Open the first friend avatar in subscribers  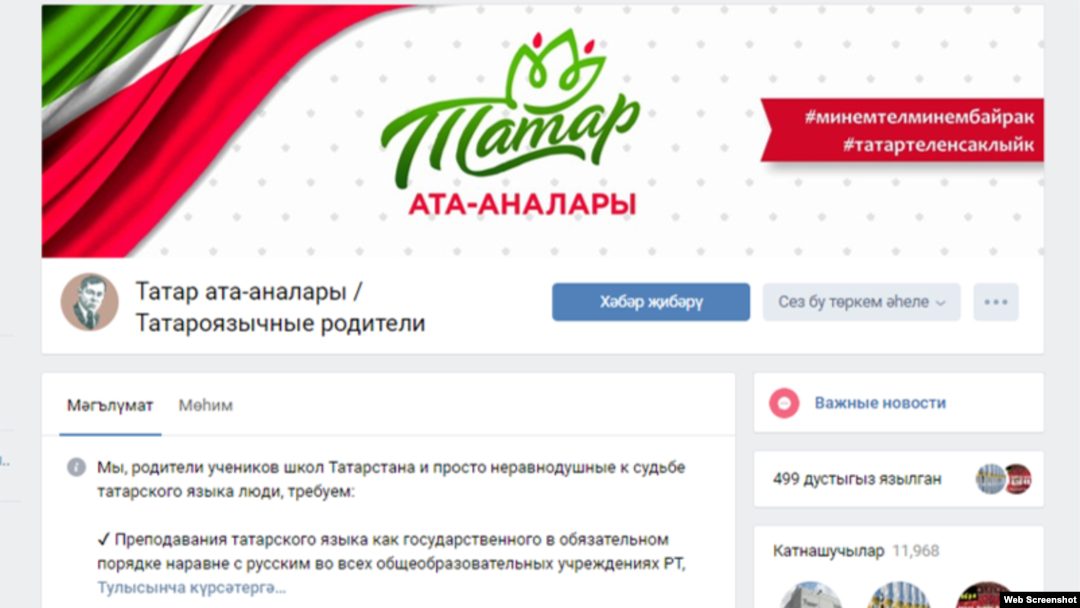click(x=990, y=479)
